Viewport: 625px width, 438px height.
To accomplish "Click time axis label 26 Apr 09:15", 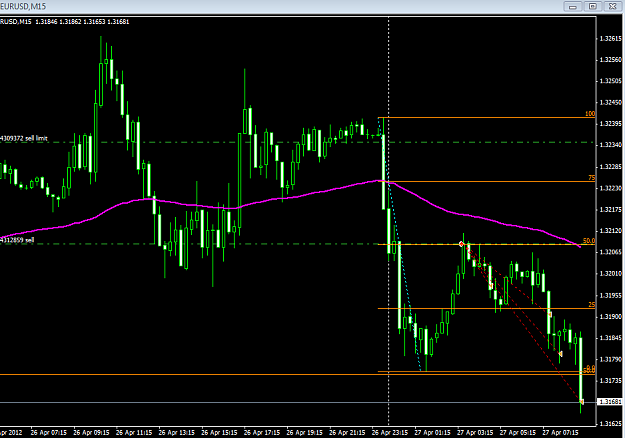I will click(91, 432).
